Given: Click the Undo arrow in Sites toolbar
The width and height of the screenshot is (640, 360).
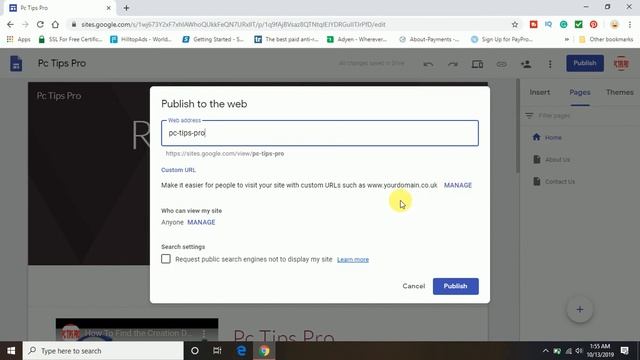Looking at the screenshot, I should tap(428, 64).
